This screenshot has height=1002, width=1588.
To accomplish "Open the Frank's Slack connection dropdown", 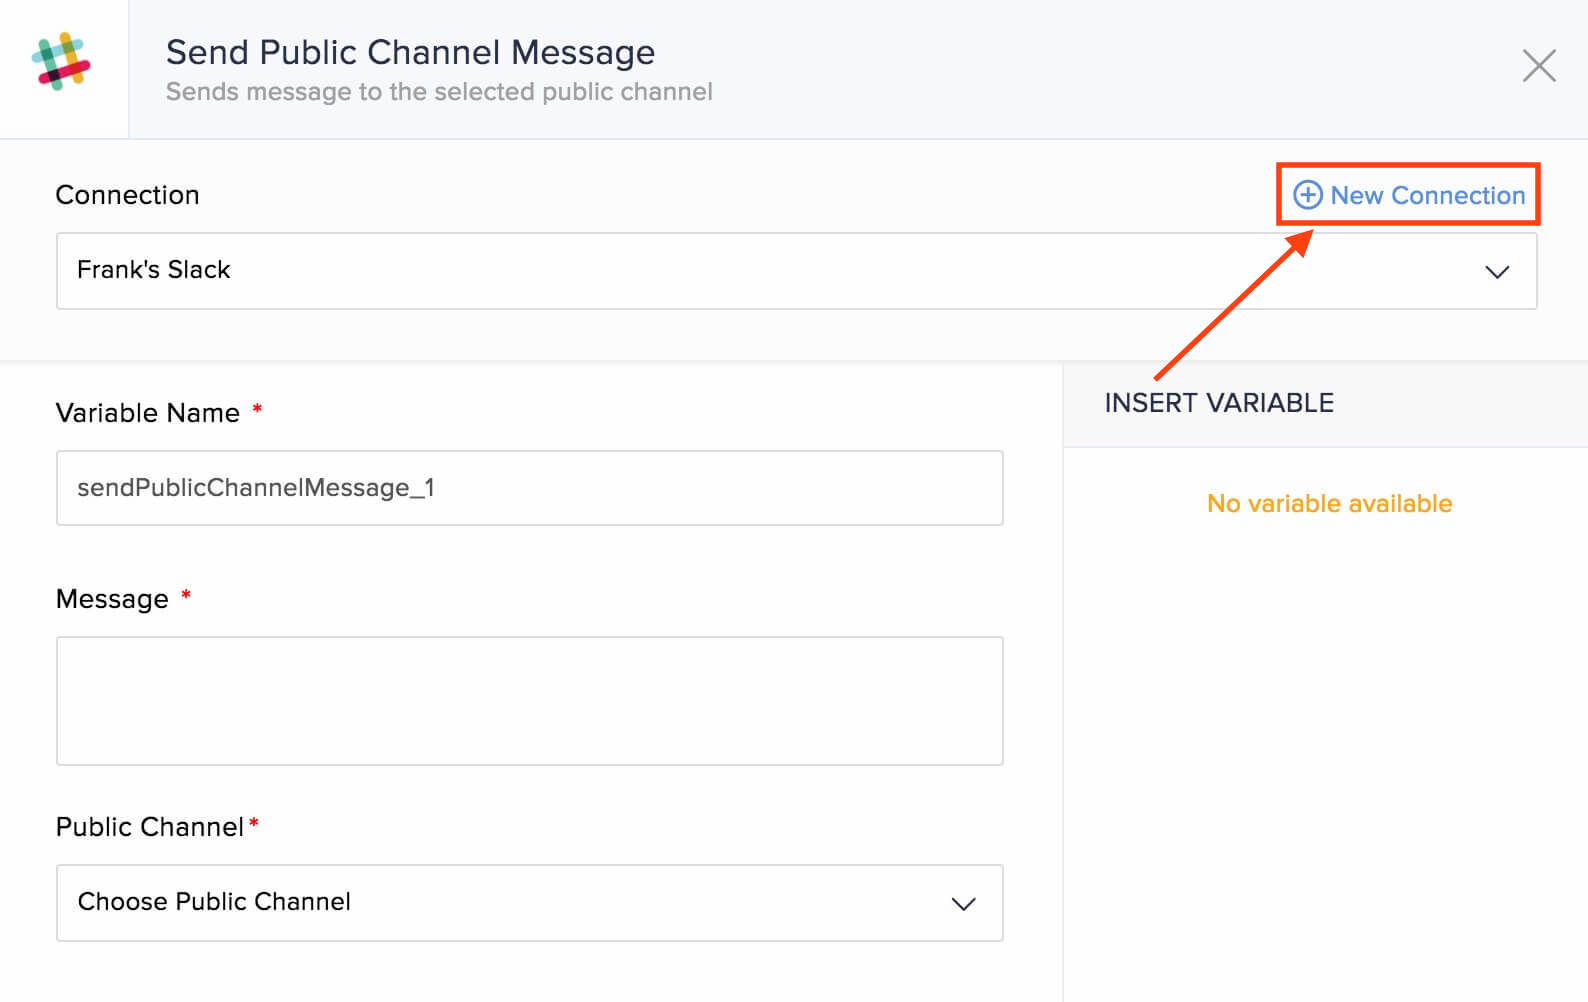I will (796, 271).
